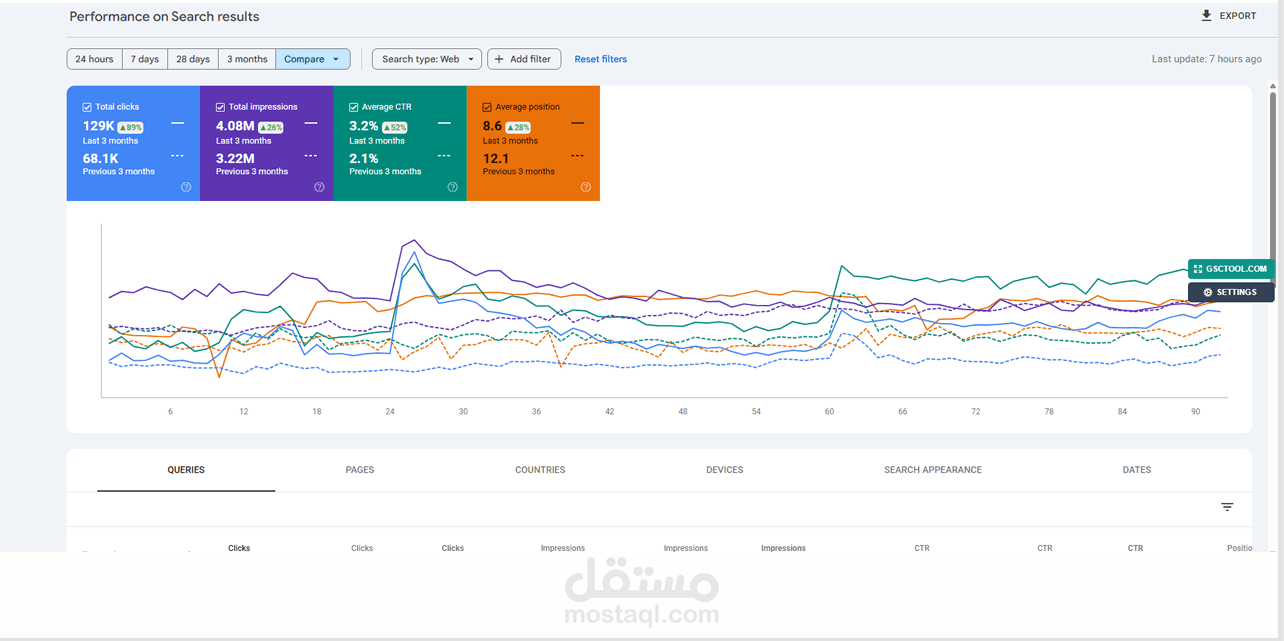1284x641 pixels.
Task: Open help for Average position card
Action: click(586, 187)
